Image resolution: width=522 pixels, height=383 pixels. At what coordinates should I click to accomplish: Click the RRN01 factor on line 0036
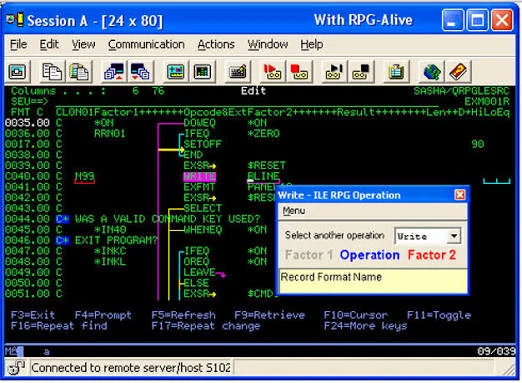(x=110, y=134)
